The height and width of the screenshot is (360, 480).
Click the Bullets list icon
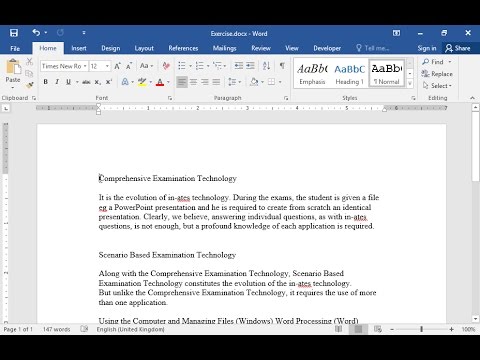pyautogui.click(x=182, y=66)
